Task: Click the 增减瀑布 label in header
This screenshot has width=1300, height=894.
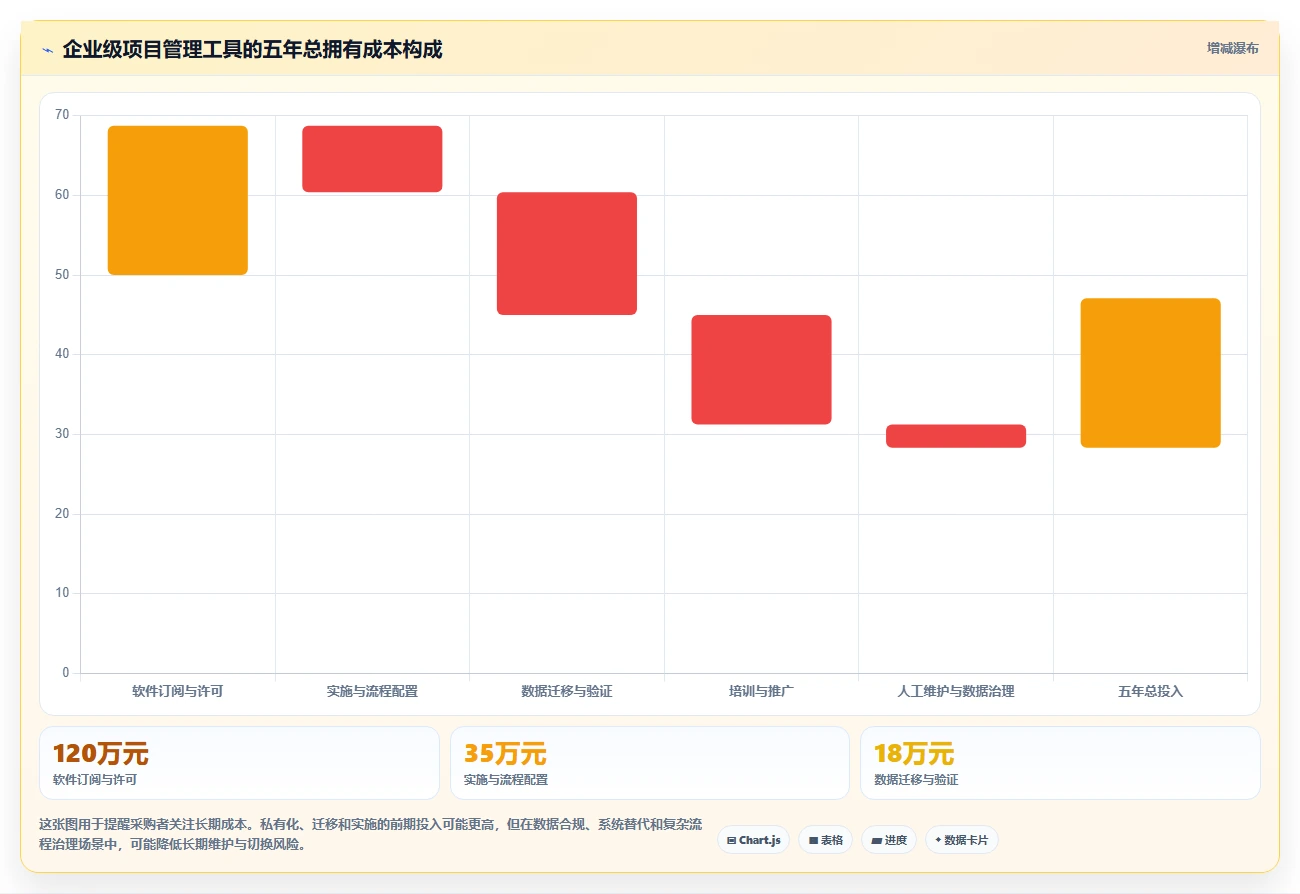Action: (1232, 48)
